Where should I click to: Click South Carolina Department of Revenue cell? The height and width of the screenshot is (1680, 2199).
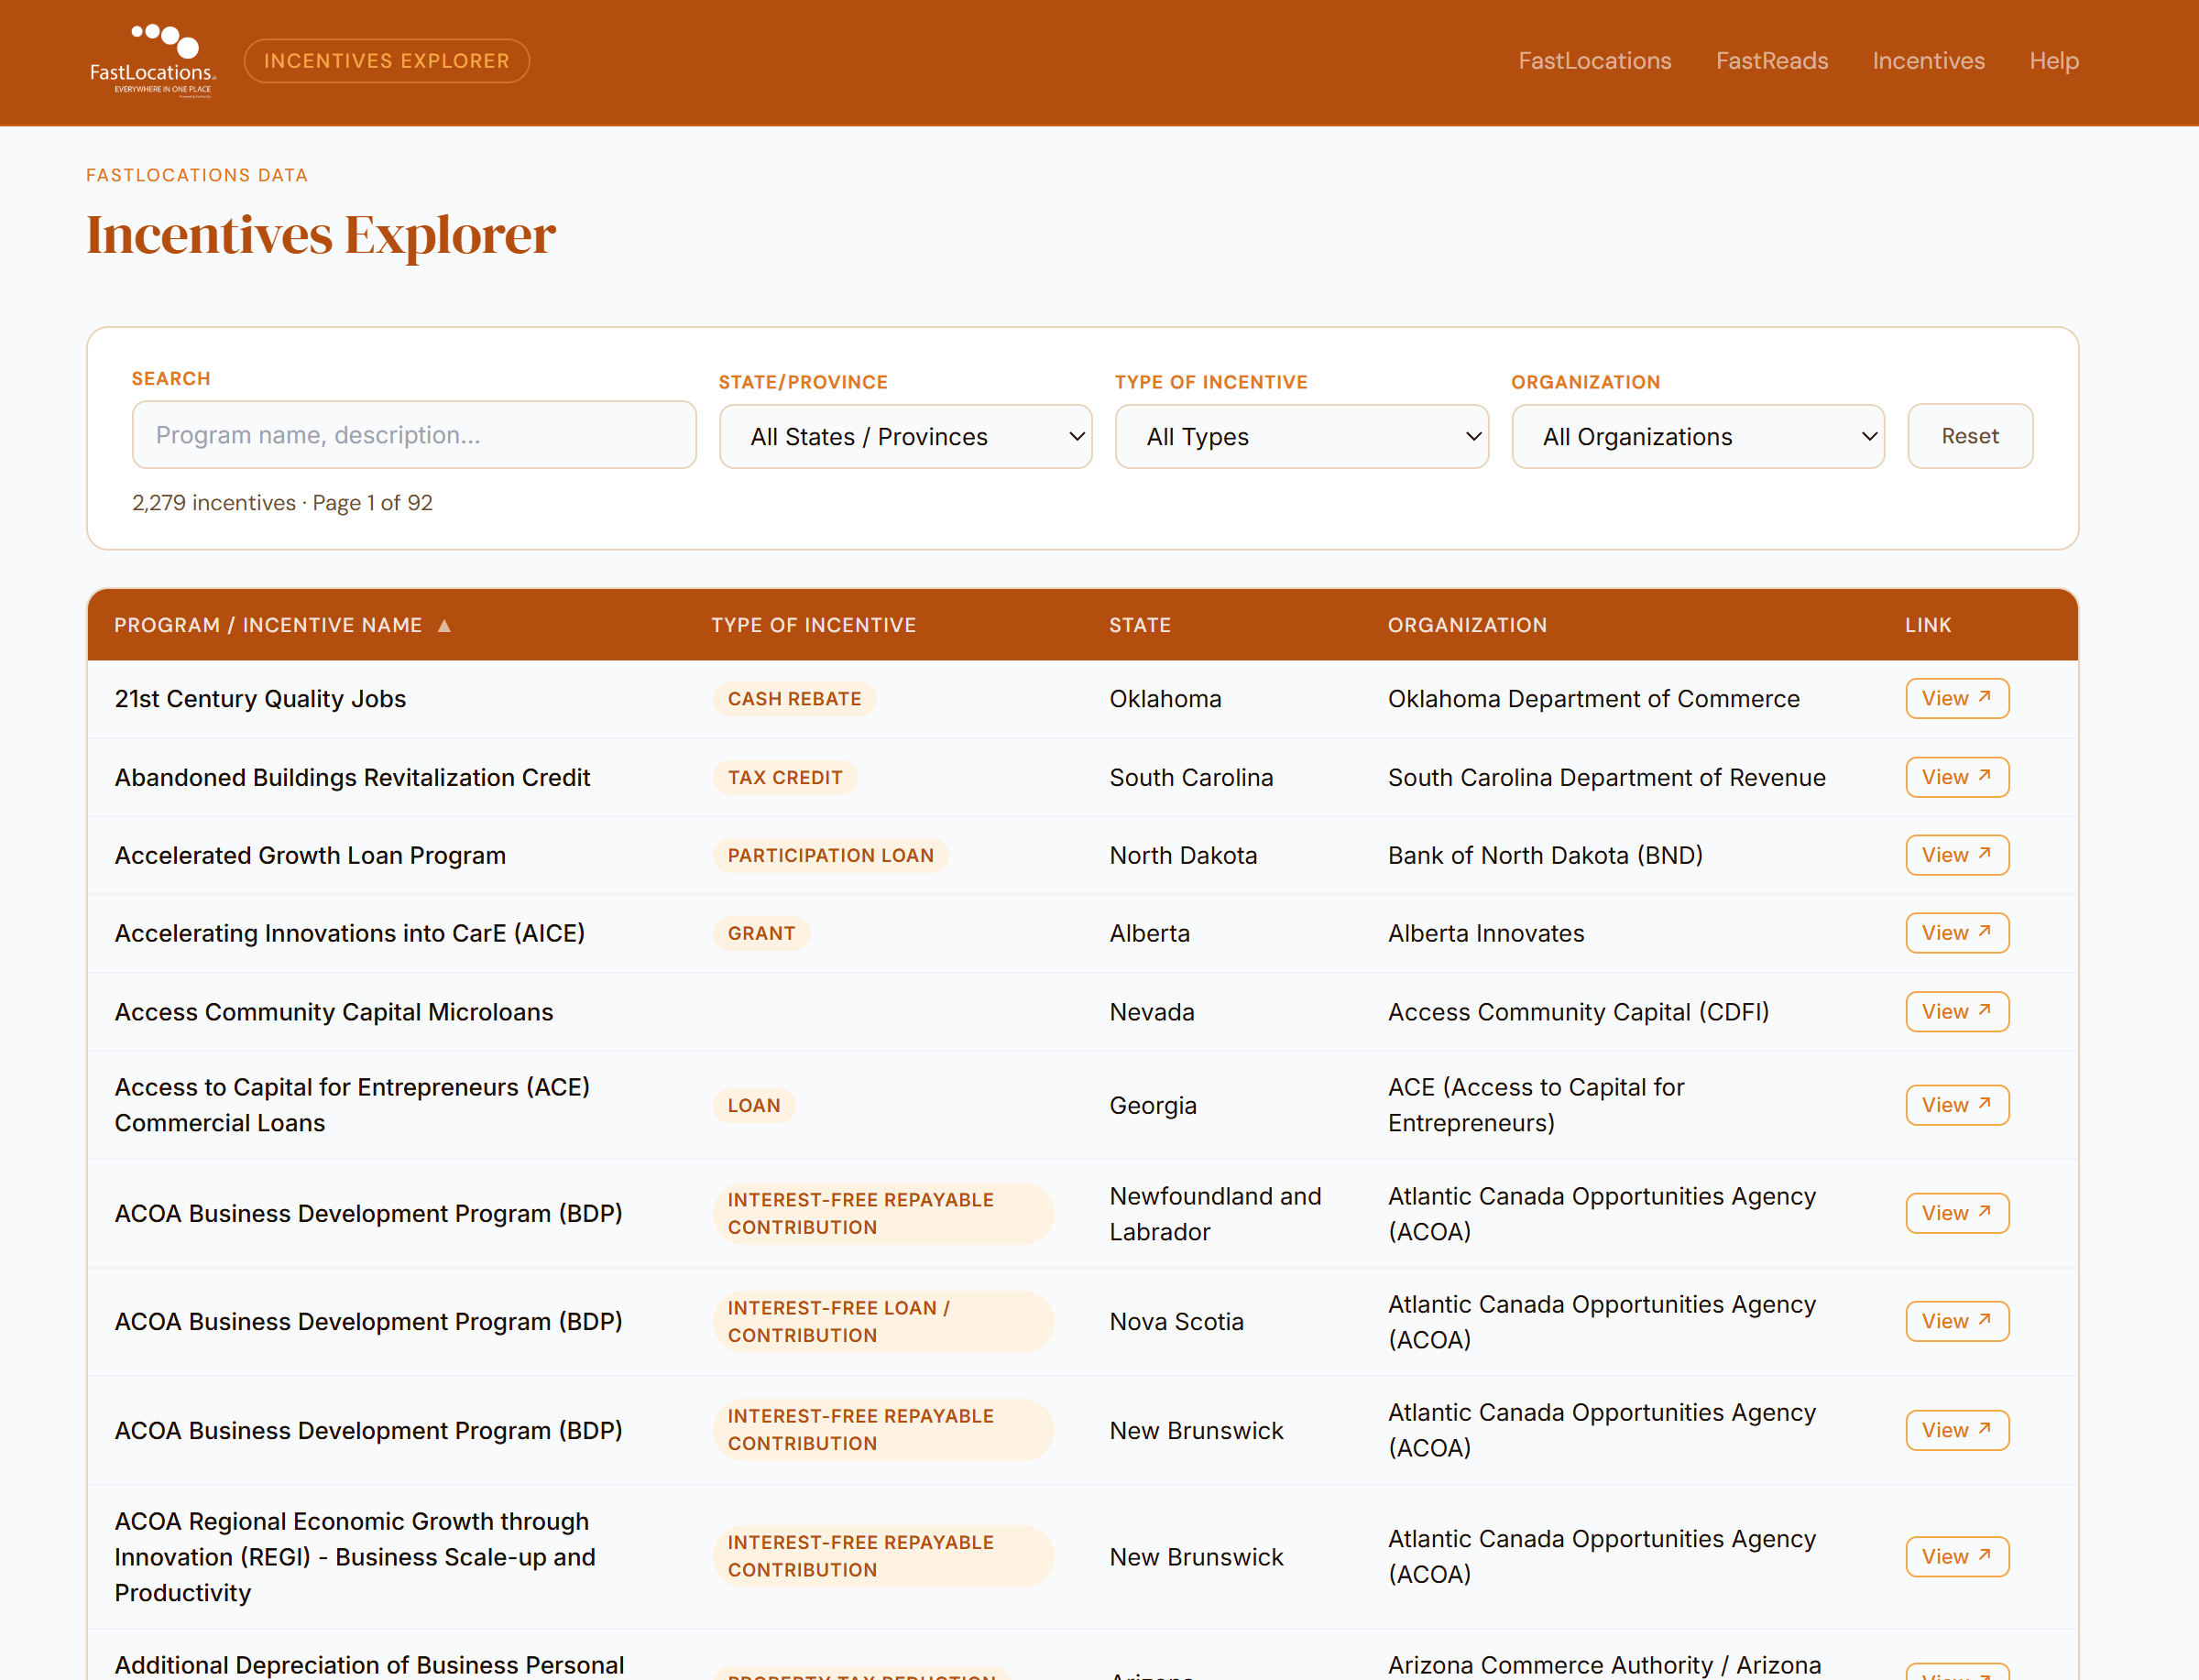[x=1606, y=777]
